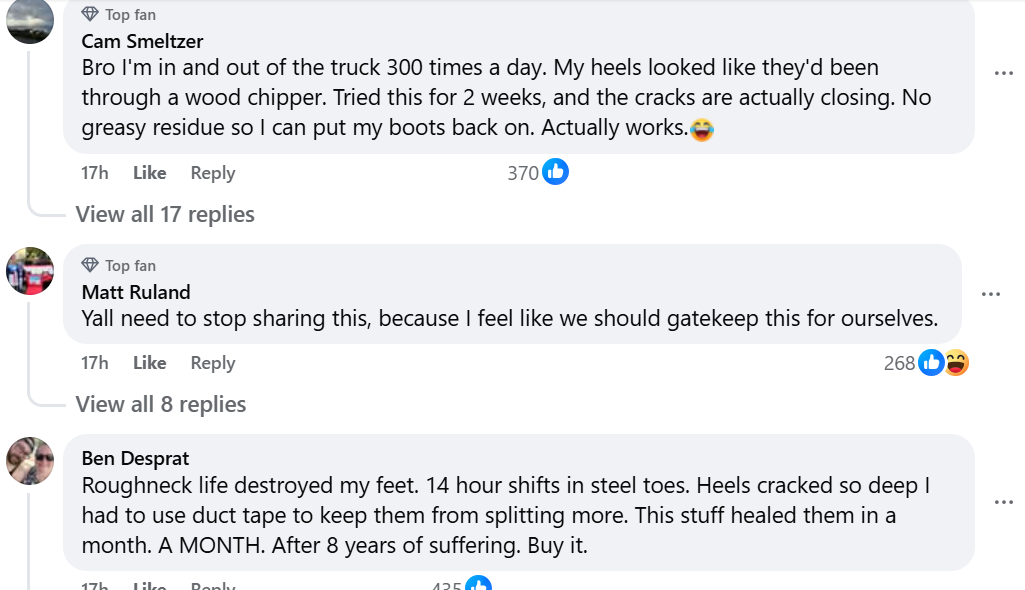Click the Top fan badge above Matt Ruland
This screenshot has width=1025, height=590.
pyautogui.click(x=90, y=265)
